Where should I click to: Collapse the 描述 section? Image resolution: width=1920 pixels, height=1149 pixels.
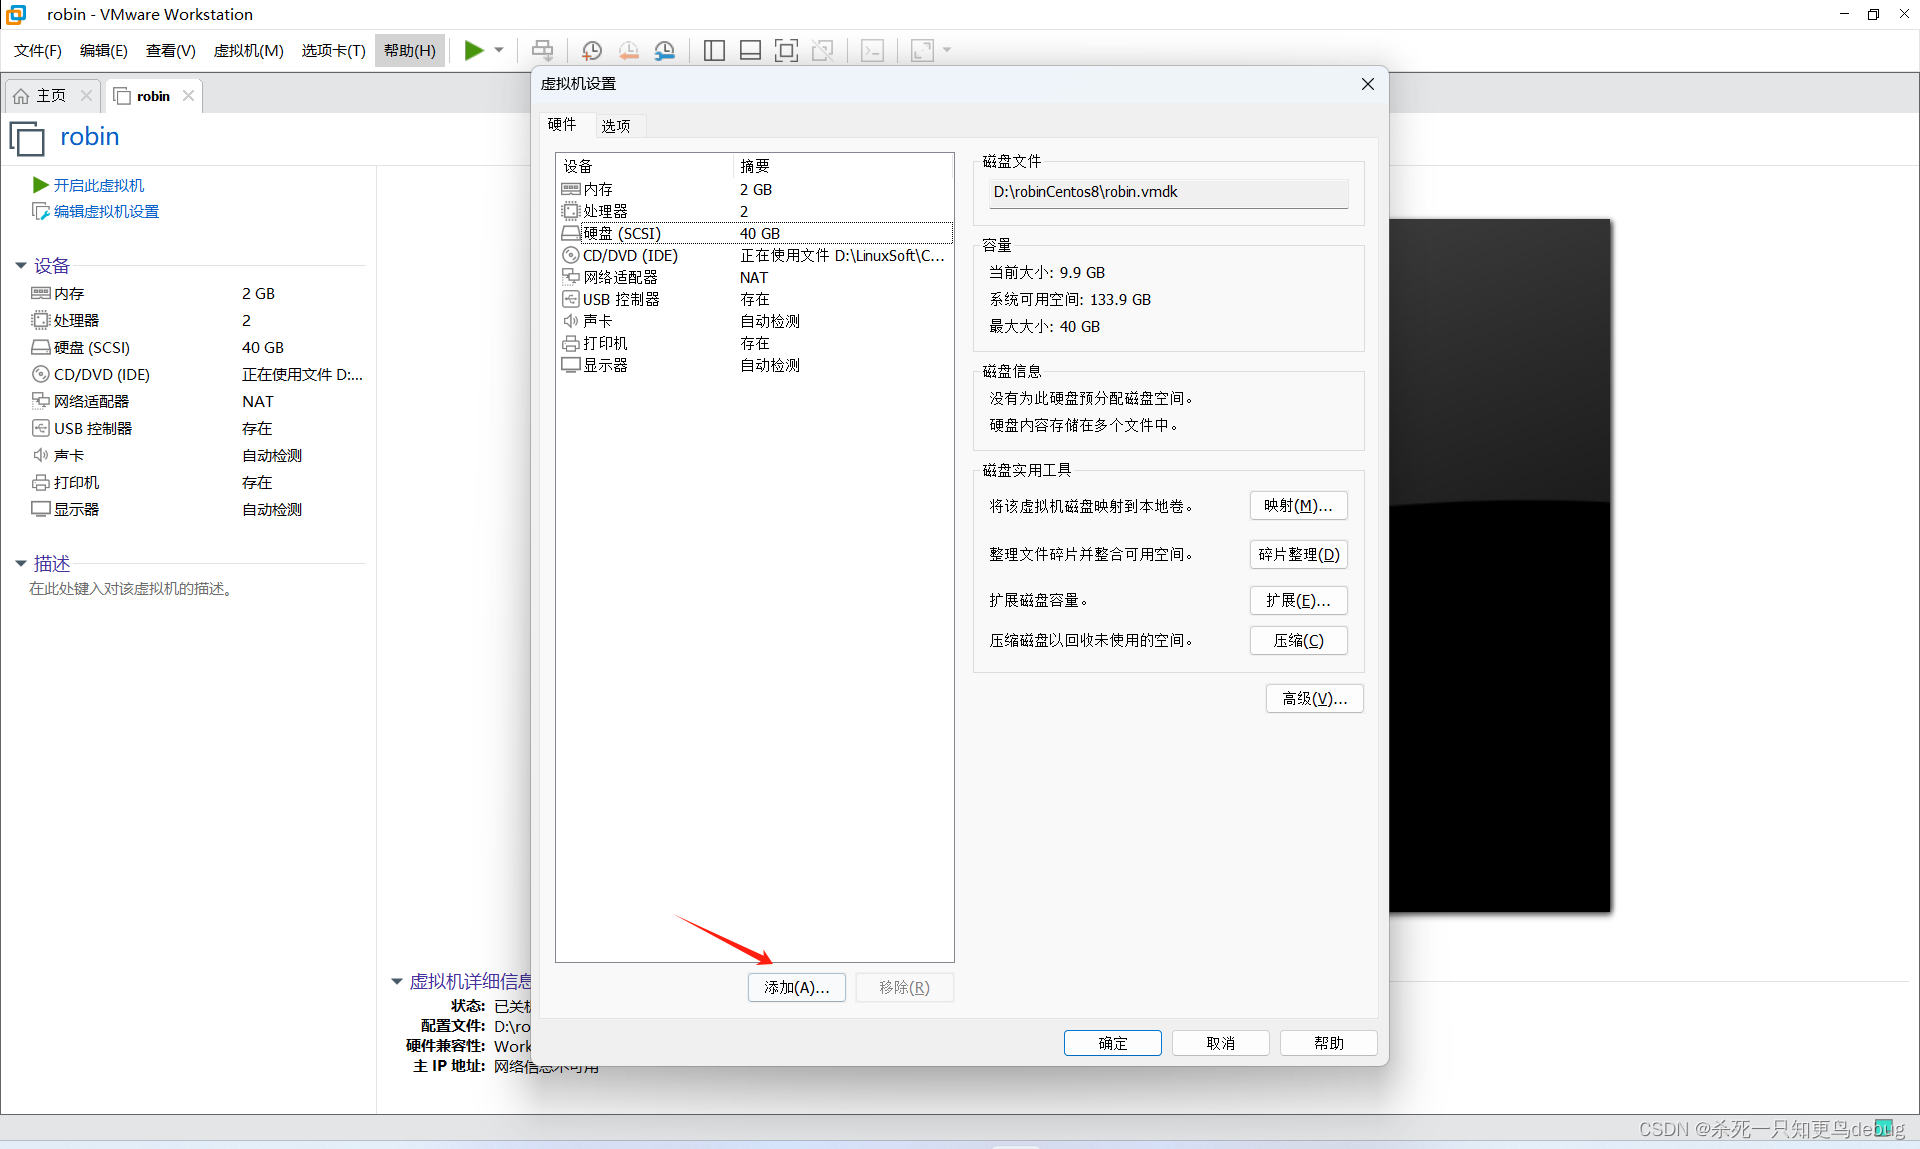21,563
